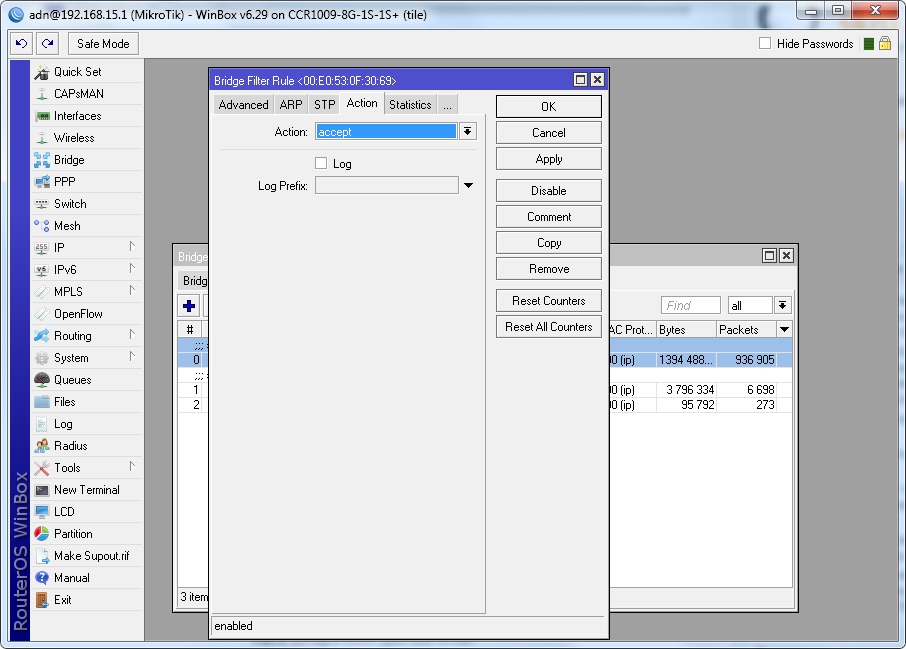Image resolution: width=906 pixels, height=649 pixels.
Task: Enable the Log checkbox
Action: pos(321,163)
